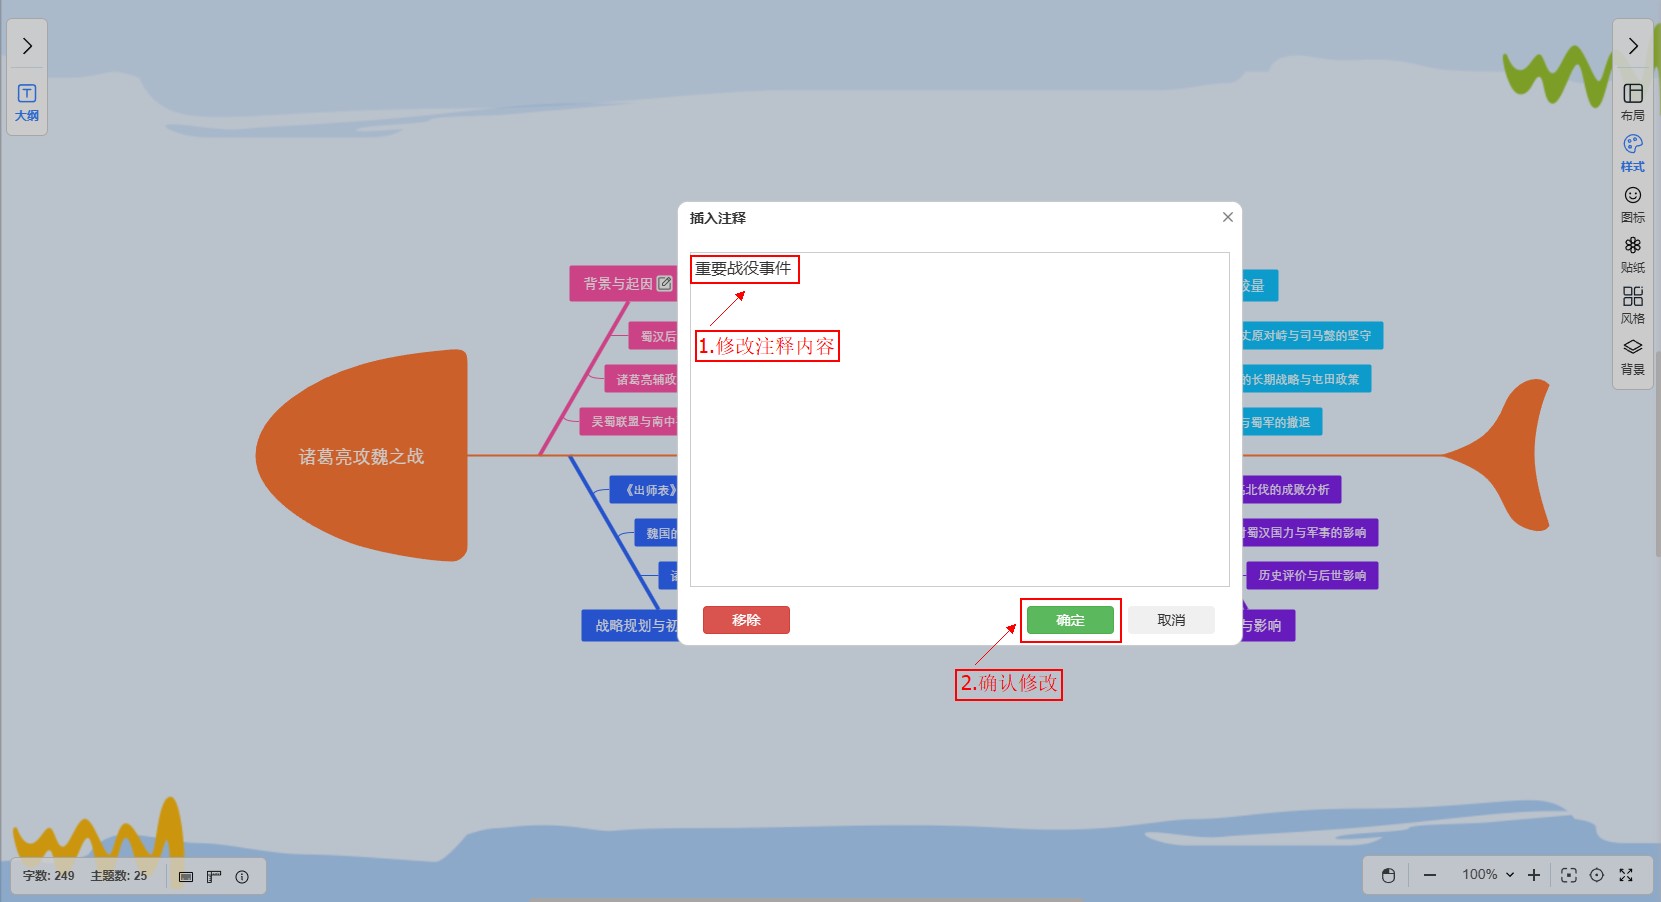Screen dimensions: 1661x902
Task: Open the 风格 theme panel
Action: tap(1632, 305)
